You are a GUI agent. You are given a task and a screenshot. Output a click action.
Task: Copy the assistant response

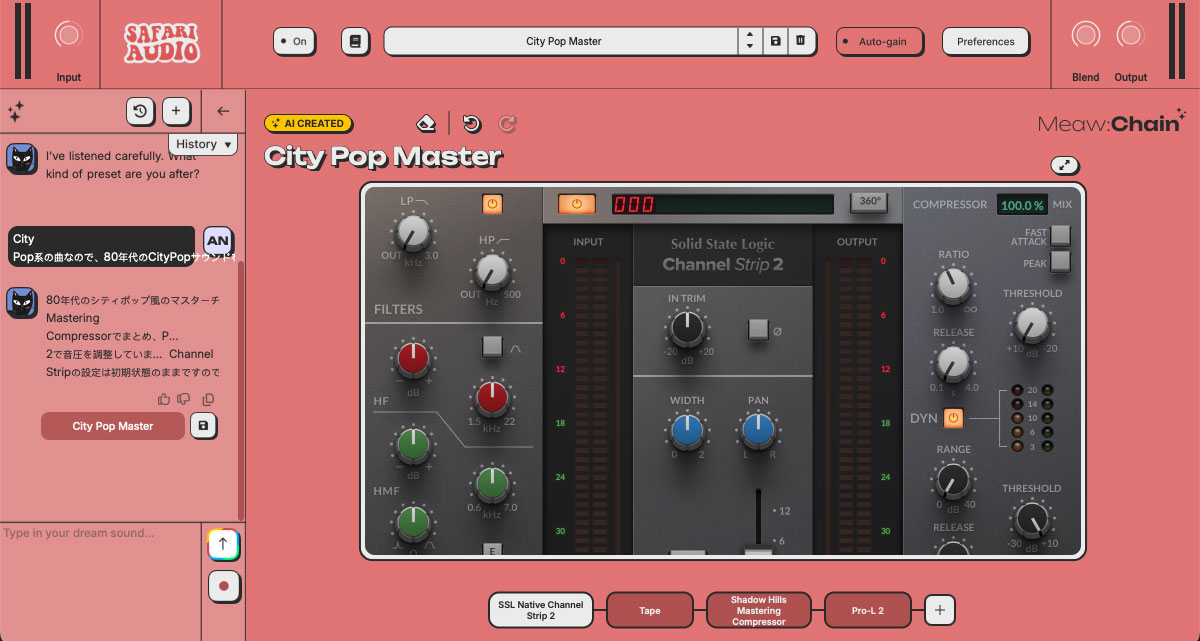click(x=208, y=399)
